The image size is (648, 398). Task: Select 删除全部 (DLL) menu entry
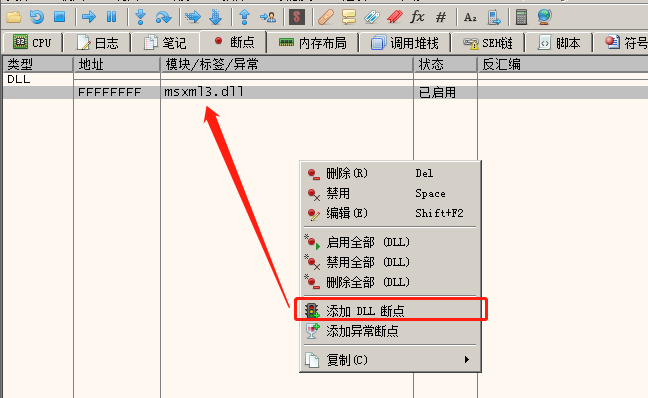pyautogui.click(x=390, y=282)
